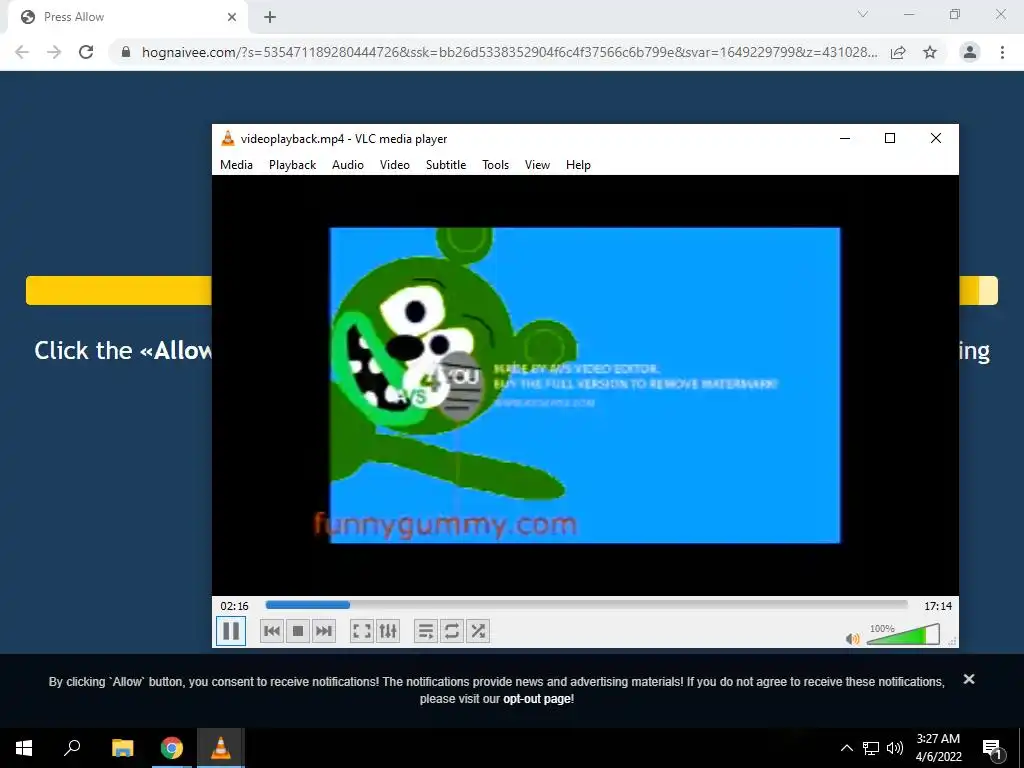Open File Explorer from taskbar
The width and height of the screenshot is (1024, 768).
[x=122, y=748]
